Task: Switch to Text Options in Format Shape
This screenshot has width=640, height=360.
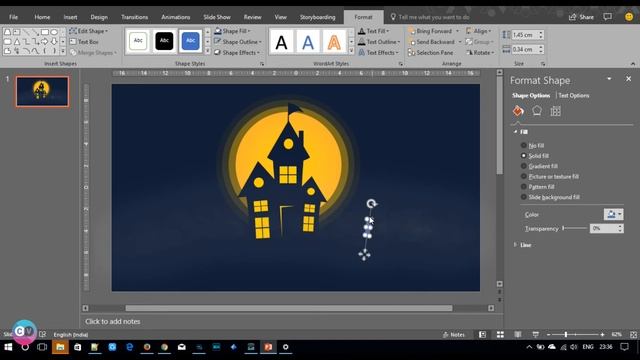Action: coord(573,96)
